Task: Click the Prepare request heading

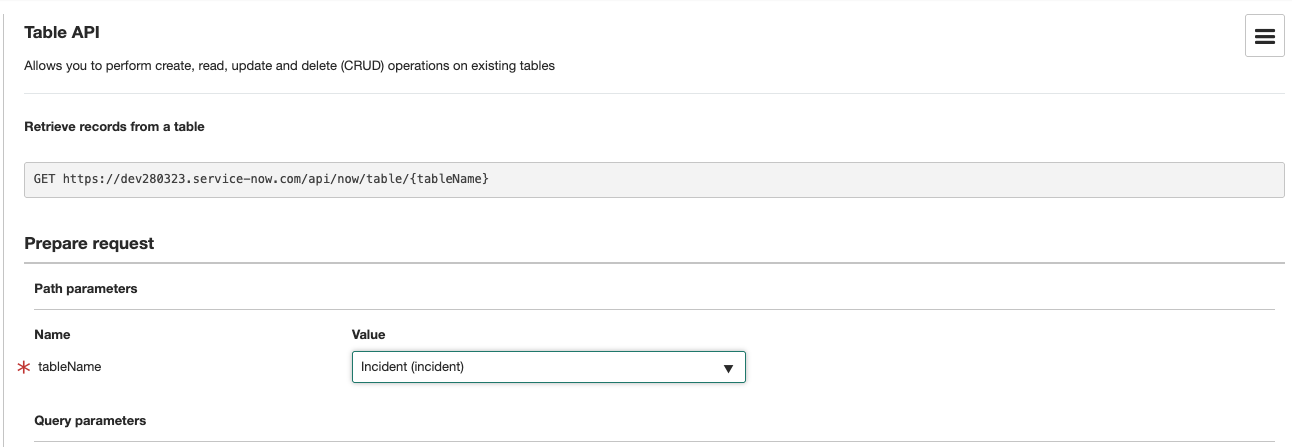Action: (89, 243)
